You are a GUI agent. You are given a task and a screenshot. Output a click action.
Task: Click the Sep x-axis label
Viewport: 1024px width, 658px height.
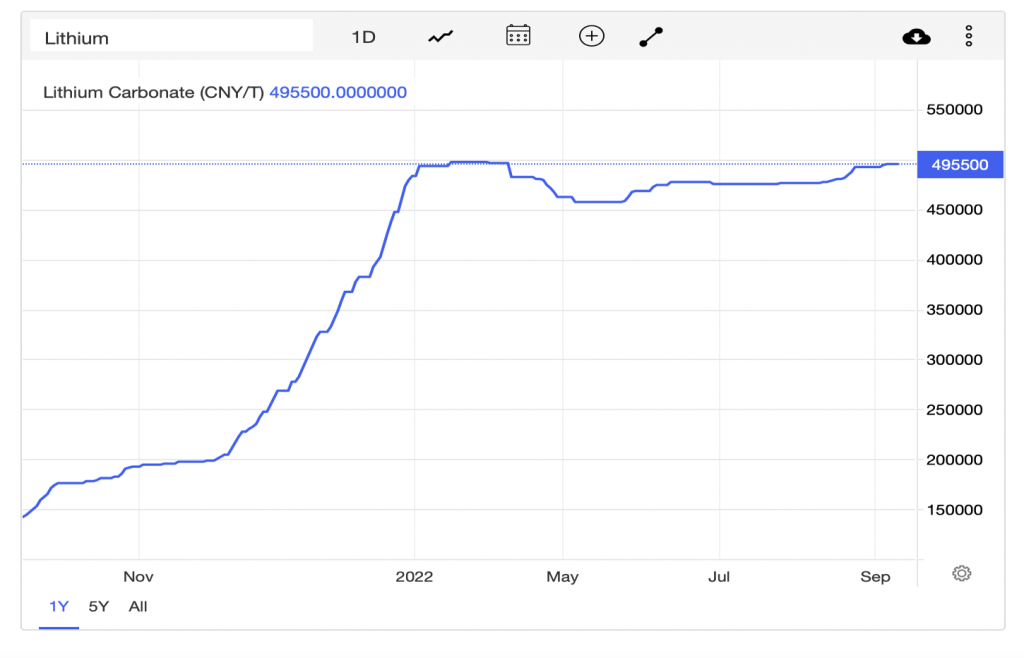pos(875,577)
